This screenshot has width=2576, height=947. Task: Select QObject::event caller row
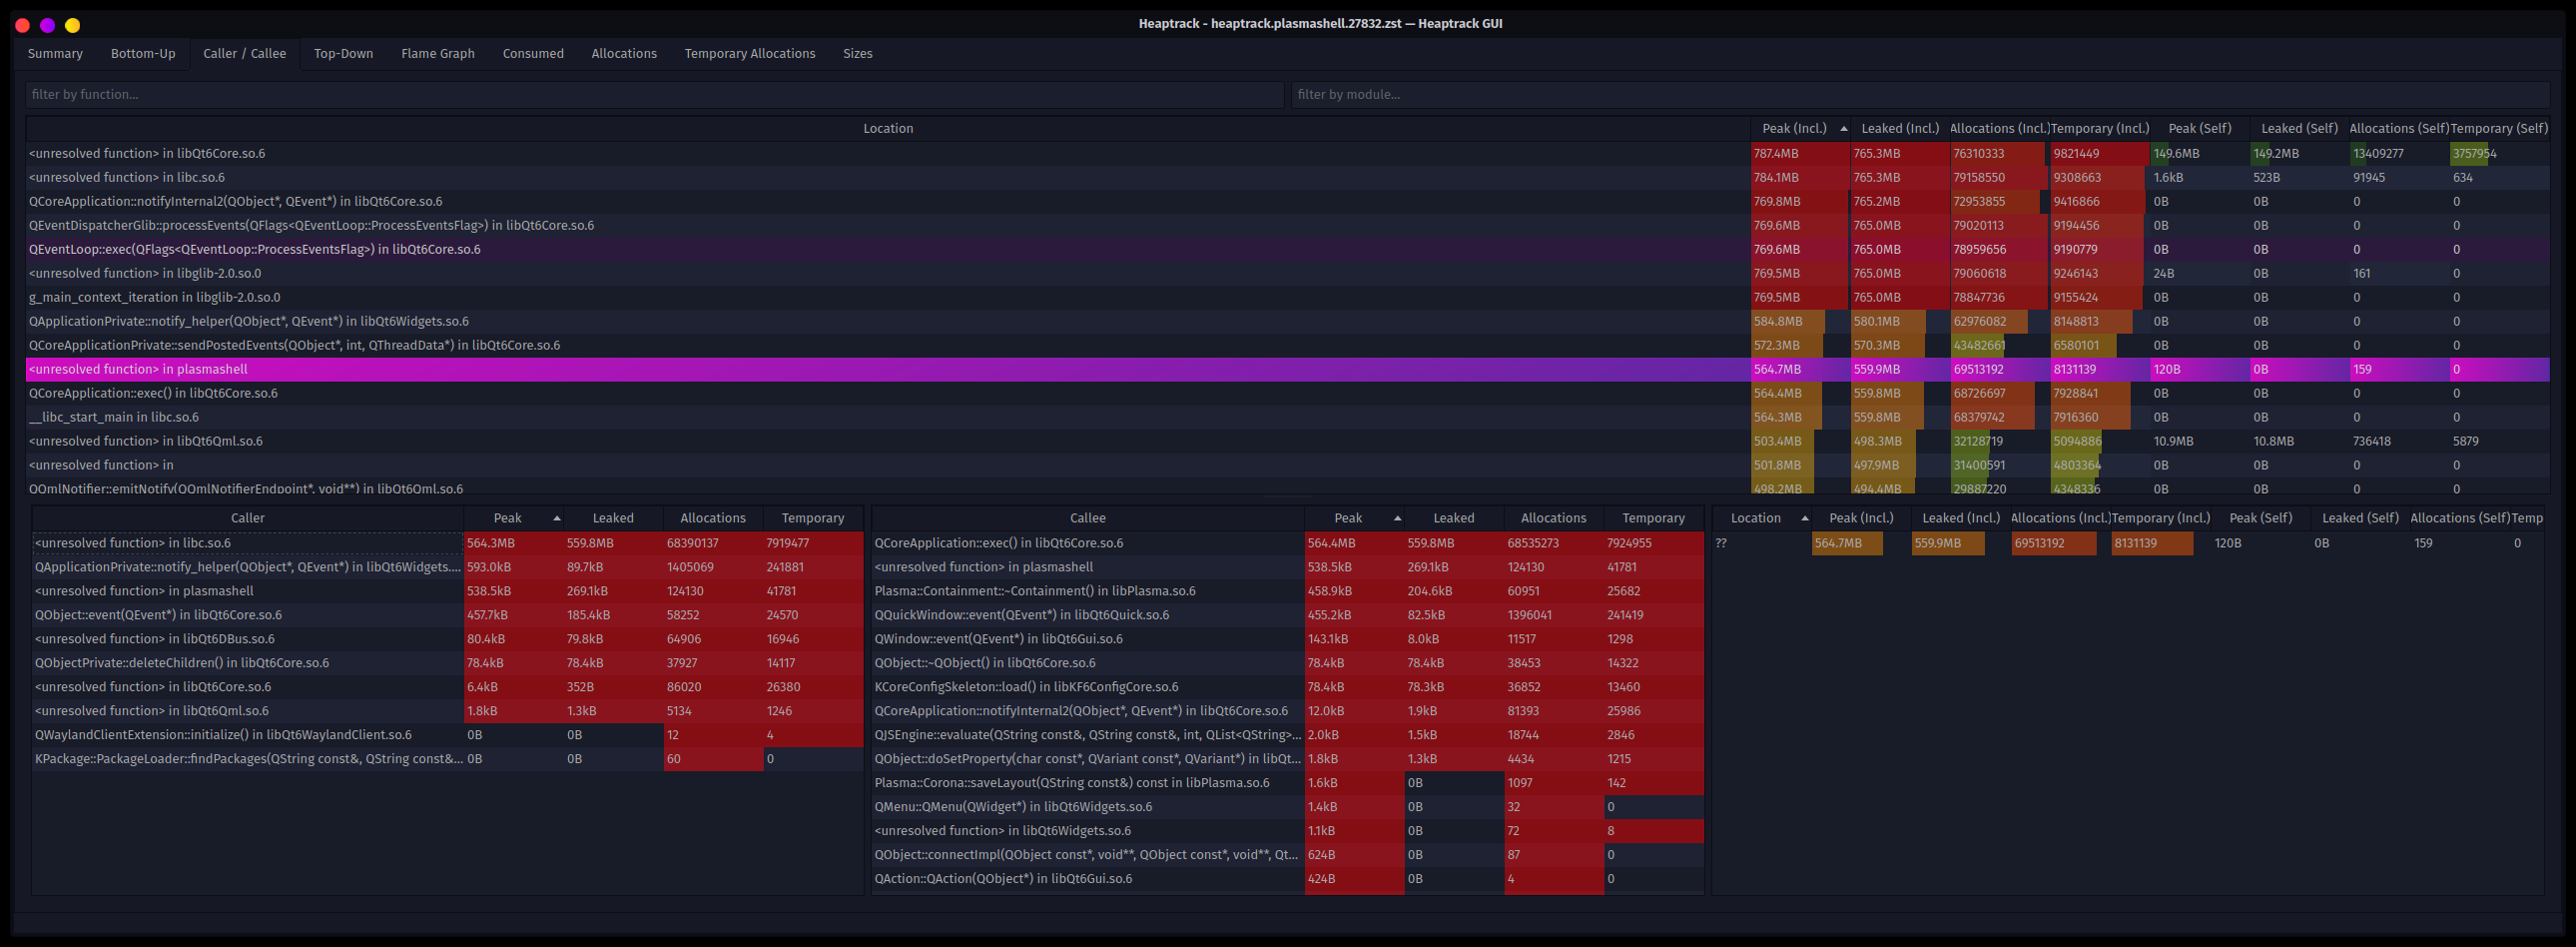pyautogui.click(x=447, y=616)
